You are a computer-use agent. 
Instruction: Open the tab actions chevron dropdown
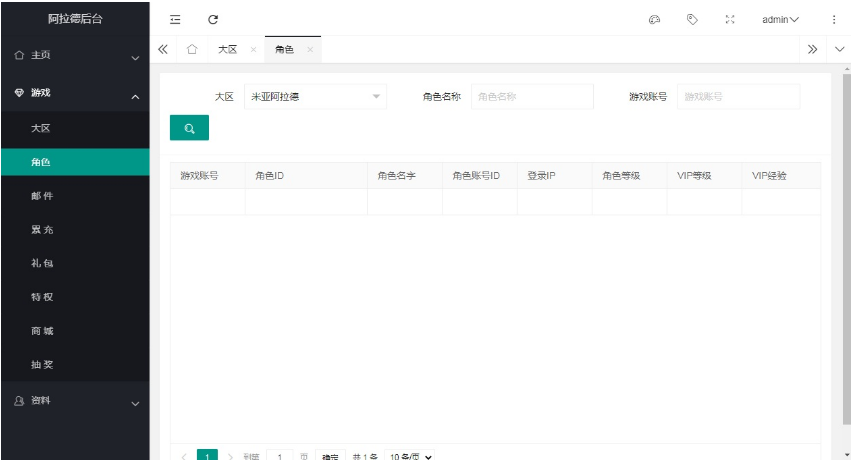click(x=838, y=49)
